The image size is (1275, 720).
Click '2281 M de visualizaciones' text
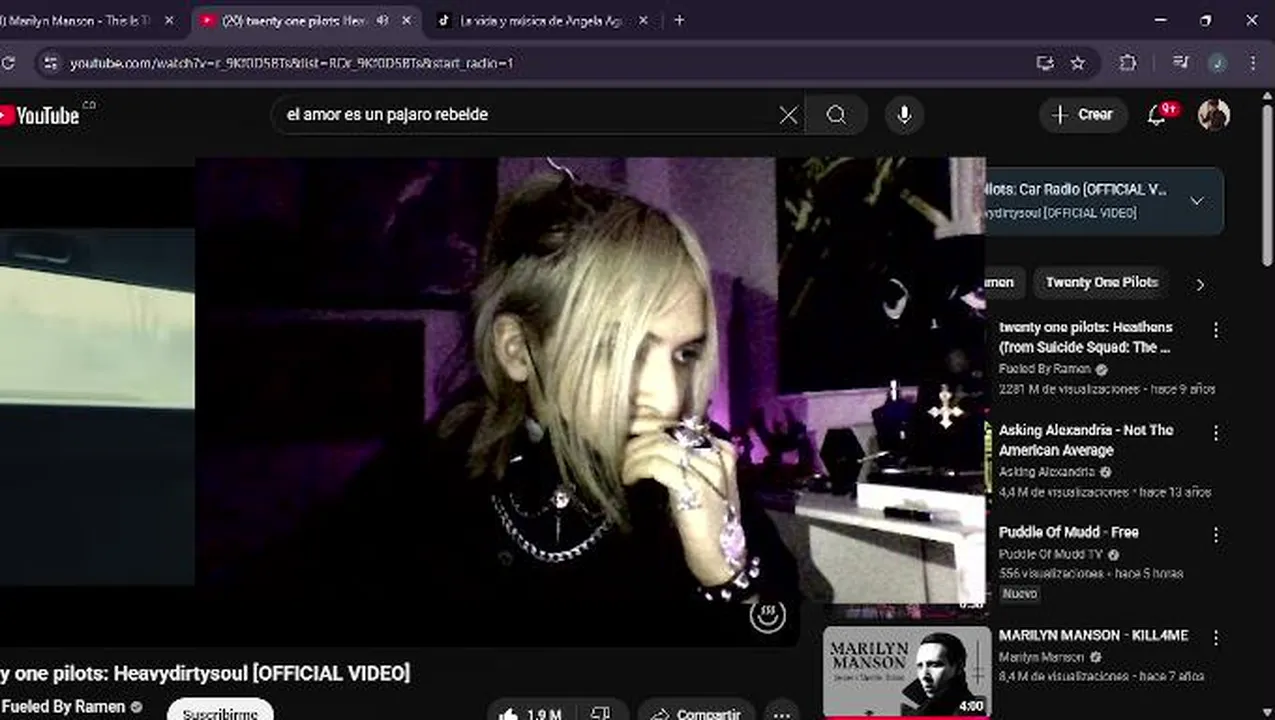[1069, 389]
